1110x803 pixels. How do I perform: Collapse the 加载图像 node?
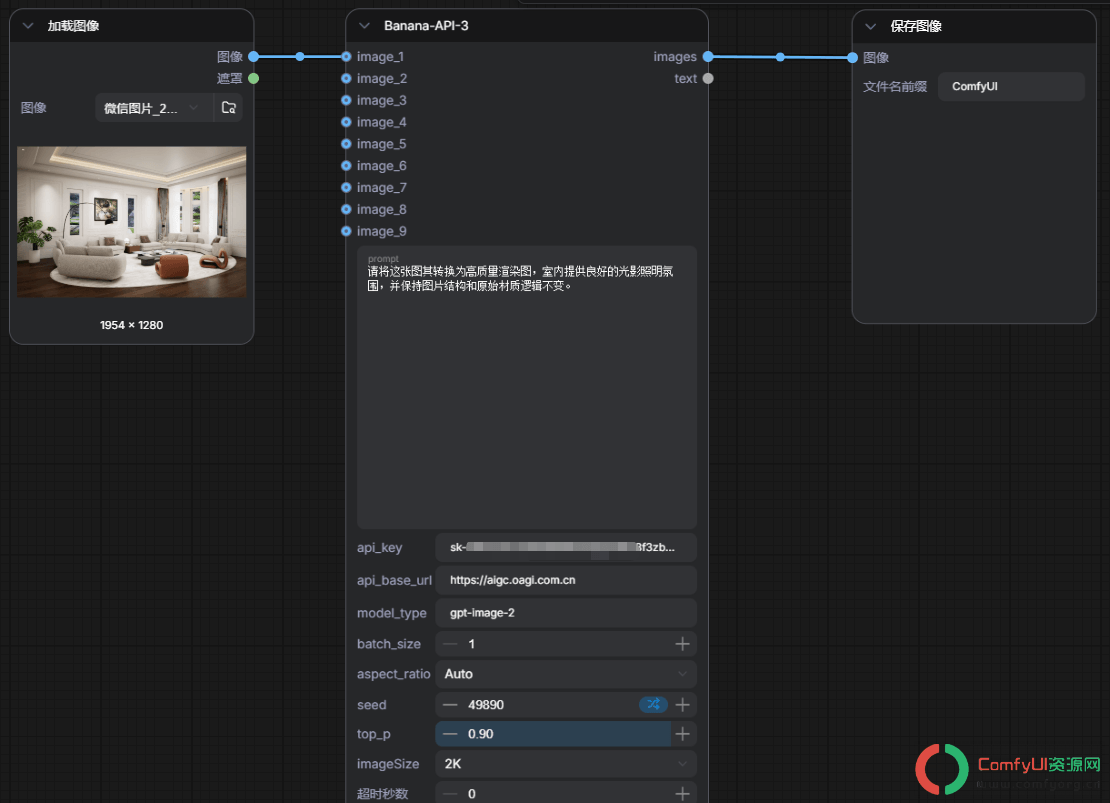coord(28,25)
